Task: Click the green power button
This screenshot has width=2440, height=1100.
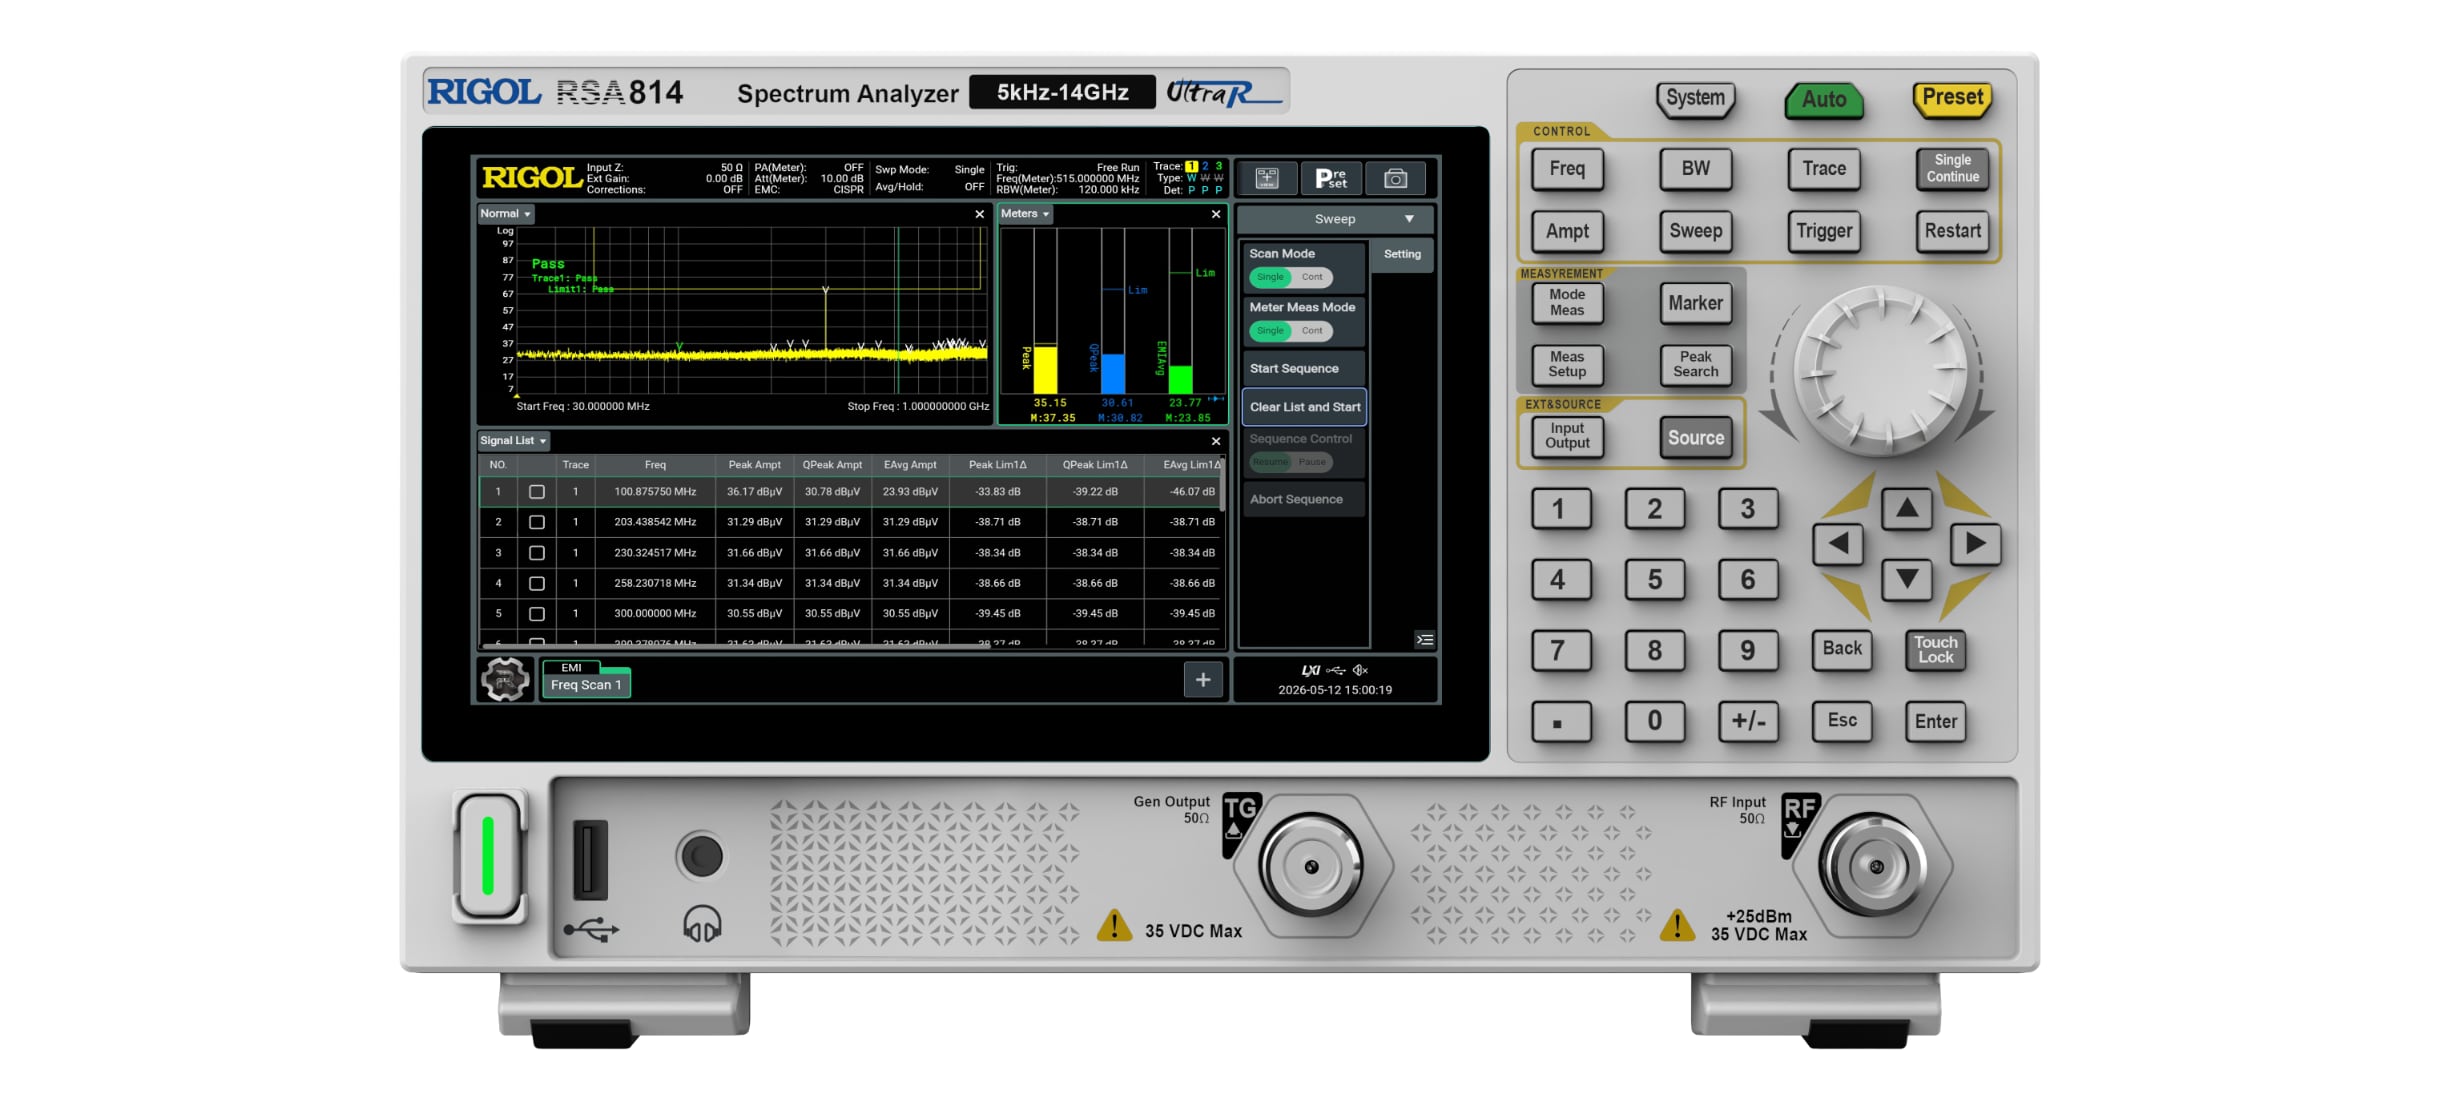Action: [489, 856]
